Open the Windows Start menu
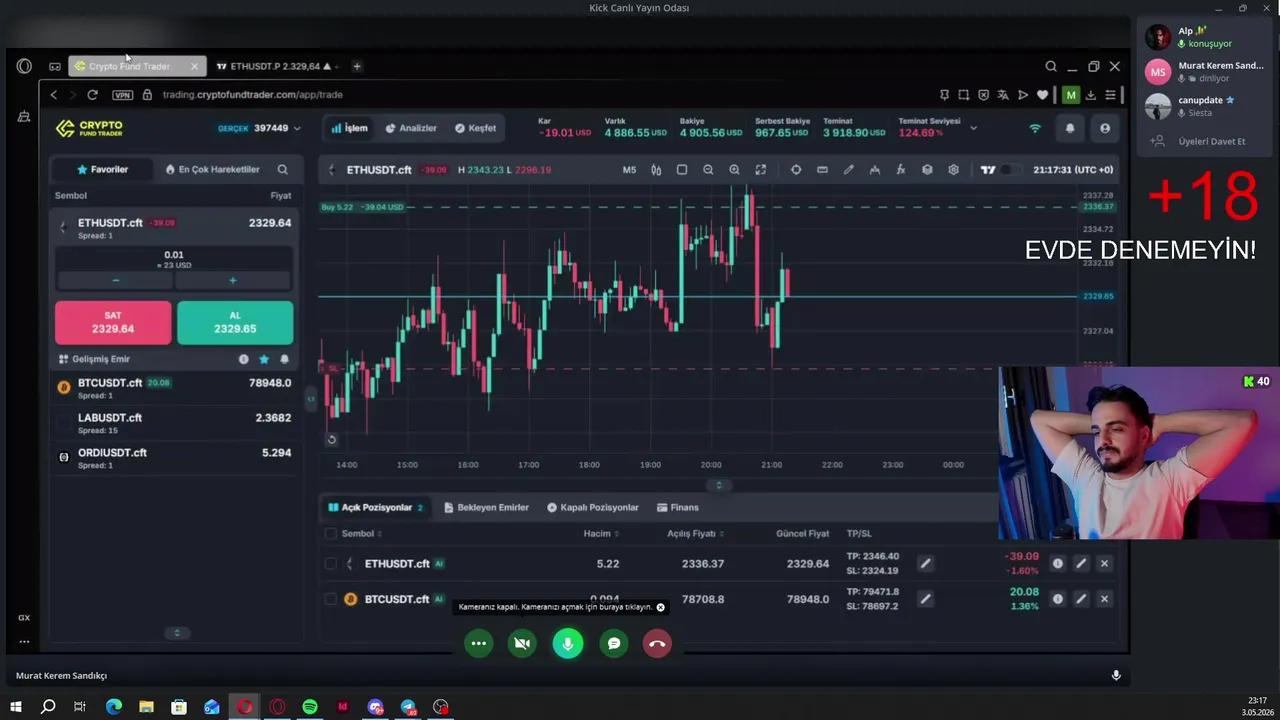The width and height of the screenshot is (1280, 720). [x=15, y=707]
